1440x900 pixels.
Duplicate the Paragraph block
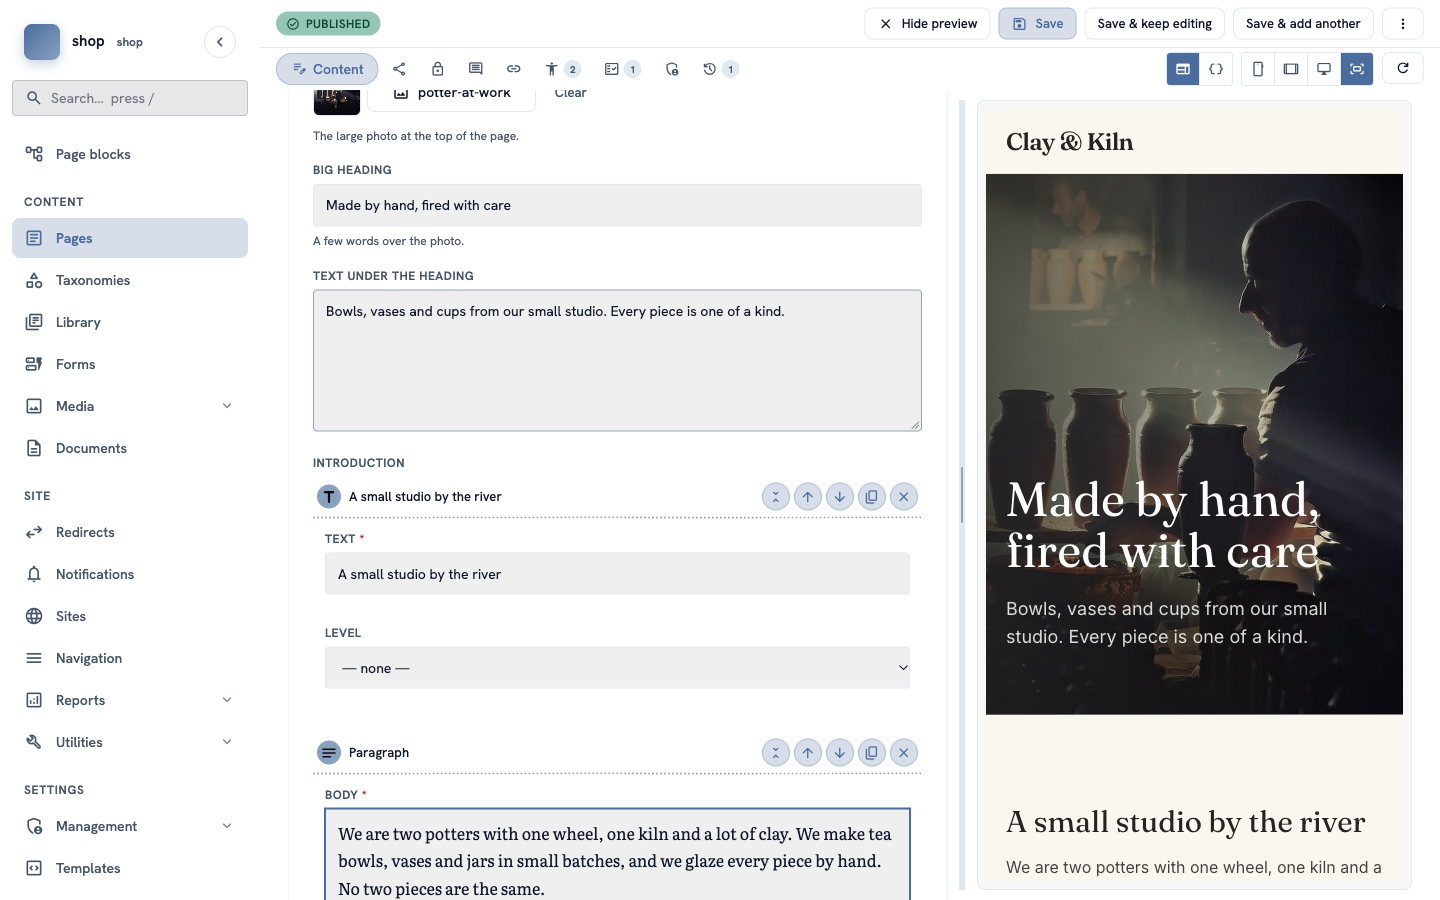(x=872, y=753)
